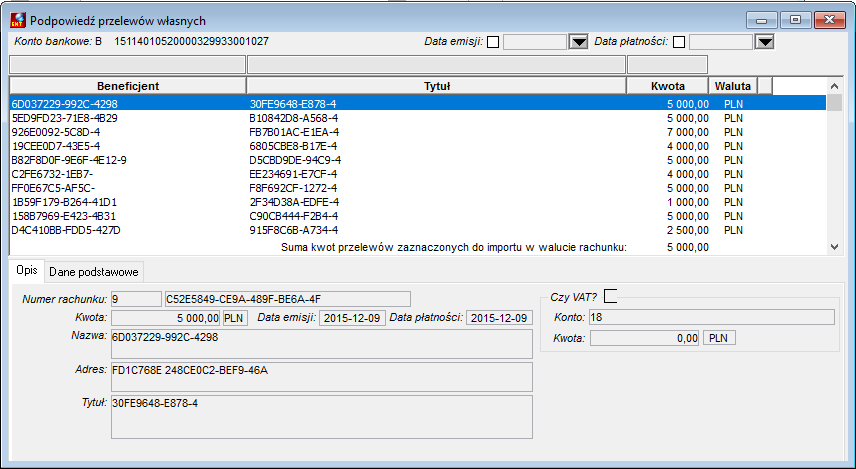Enable the Data płatności filter checkbox

(679, 42)
